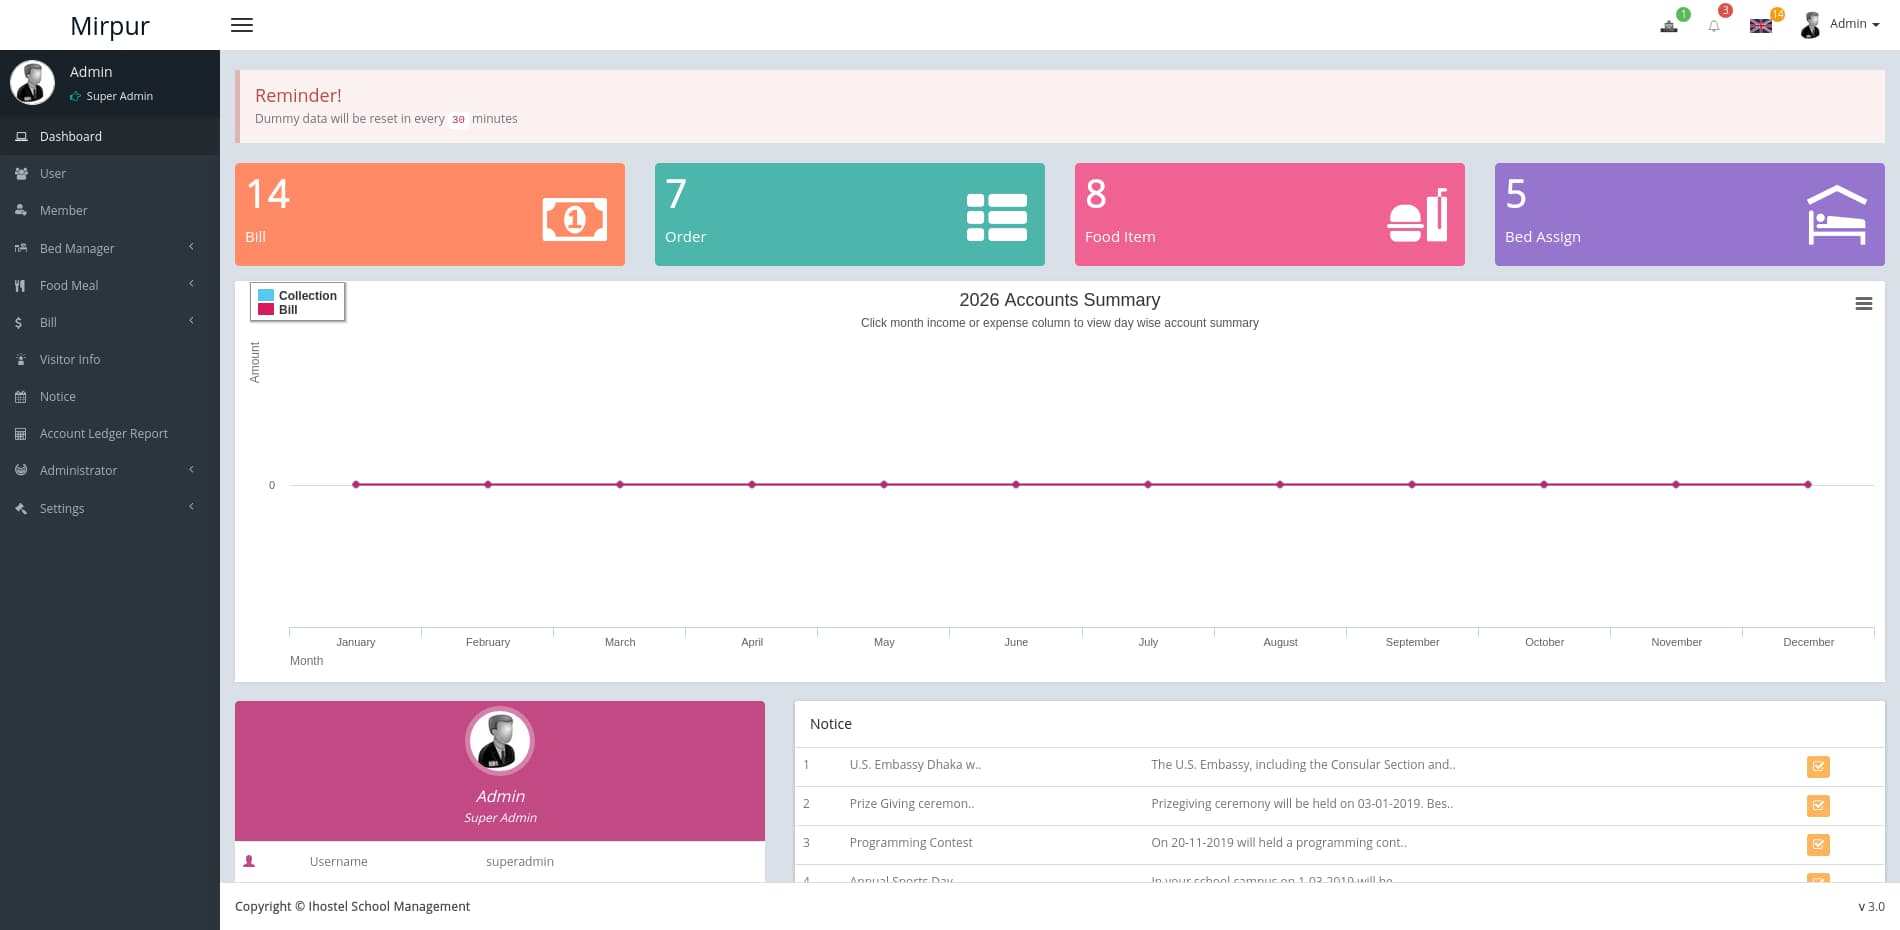
Task: Open the chart context menu icon
Action: pyautogui.click(x=1863, y=304)
